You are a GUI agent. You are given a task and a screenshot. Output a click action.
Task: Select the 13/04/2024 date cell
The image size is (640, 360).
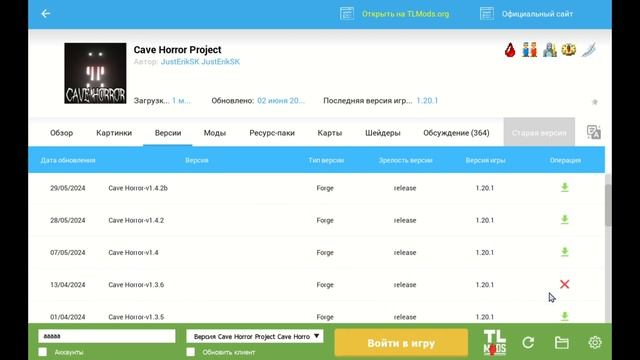tap(68, 285)
